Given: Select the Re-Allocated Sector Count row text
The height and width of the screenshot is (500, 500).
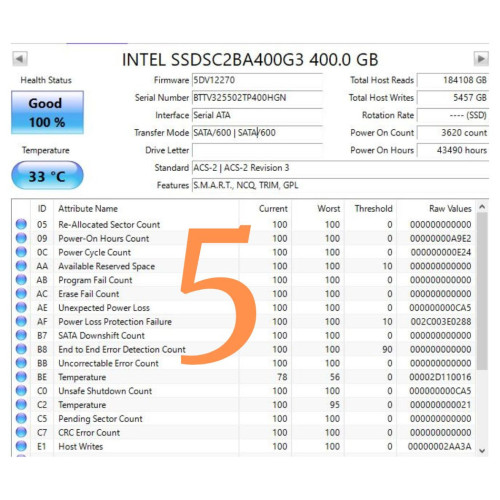Looking at the screenshot, I should (x=109, y=225).
